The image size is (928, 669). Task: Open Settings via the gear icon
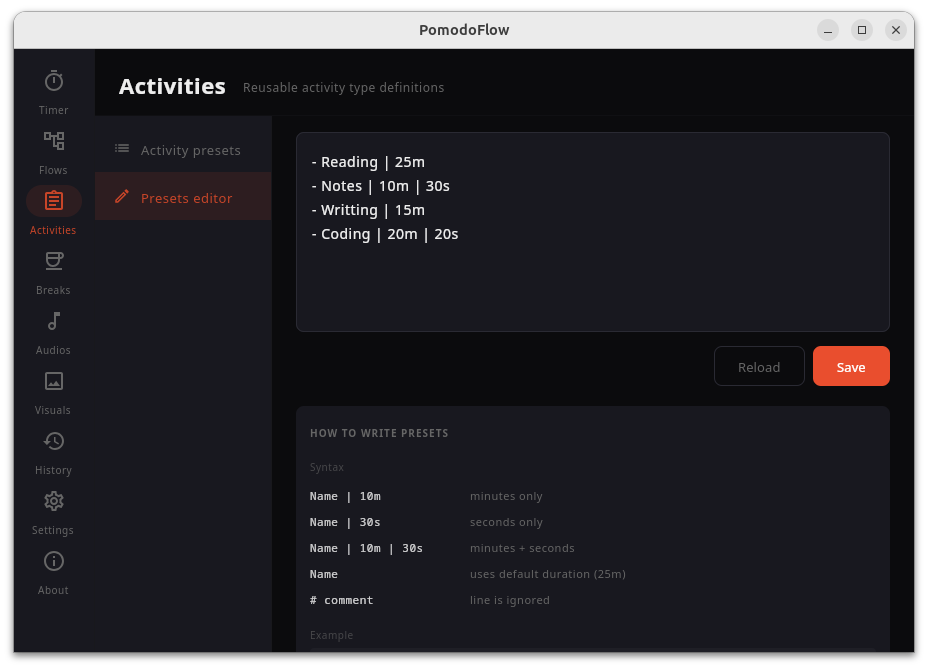[53, 501]
